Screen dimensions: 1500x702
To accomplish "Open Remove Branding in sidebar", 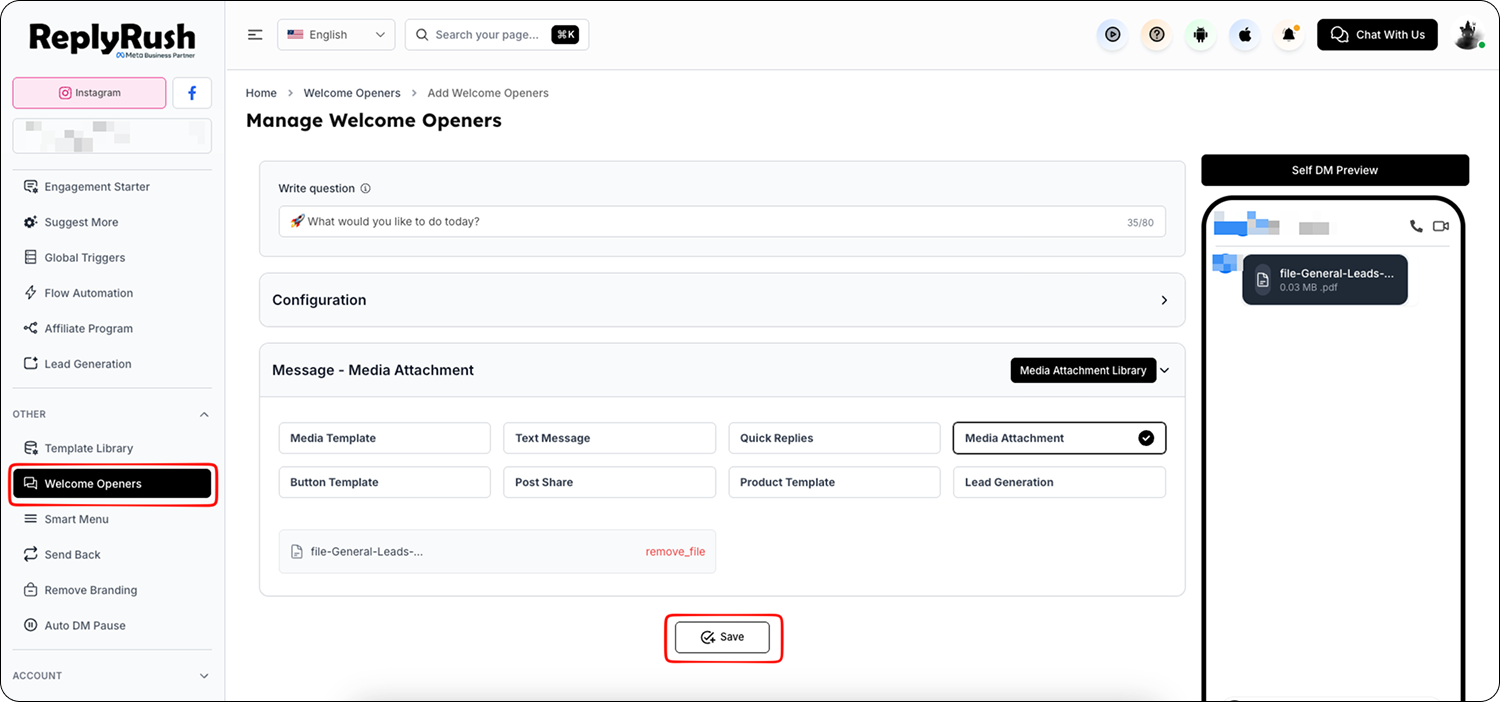I will 90,590.
